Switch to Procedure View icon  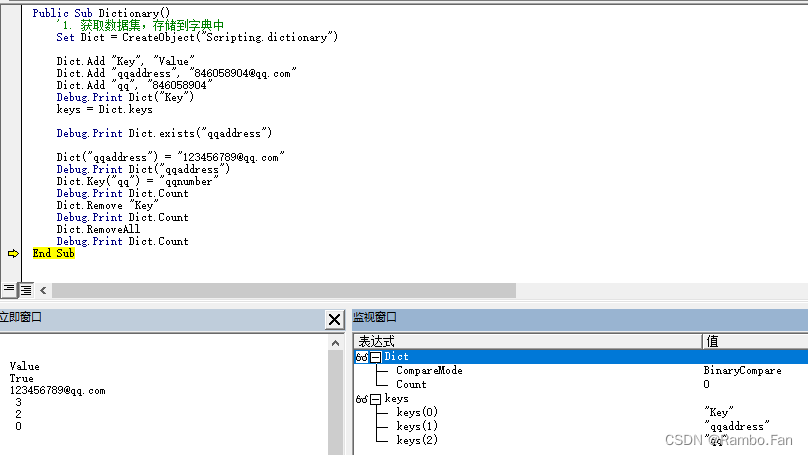[x=9, y=290]
